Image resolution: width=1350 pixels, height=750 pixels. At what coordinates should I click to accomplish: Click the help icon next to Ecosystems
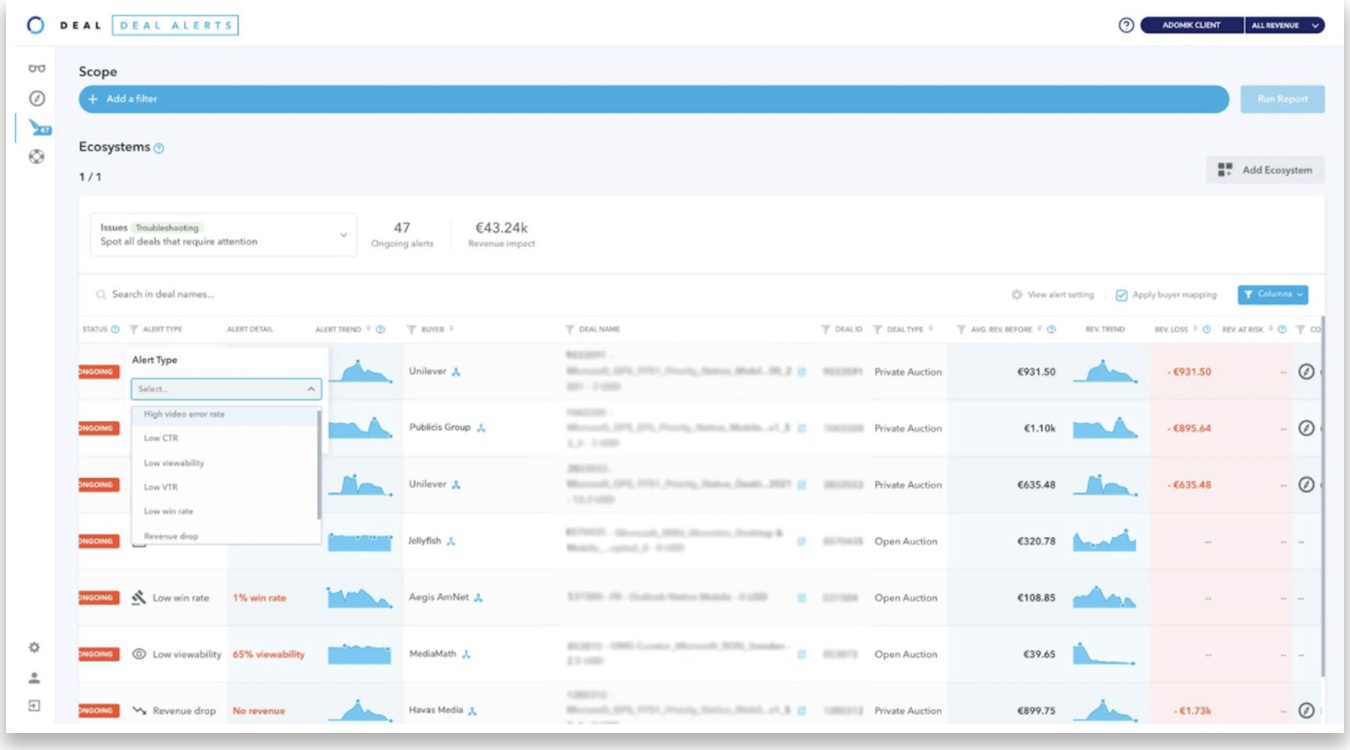[x=159, y=148]
